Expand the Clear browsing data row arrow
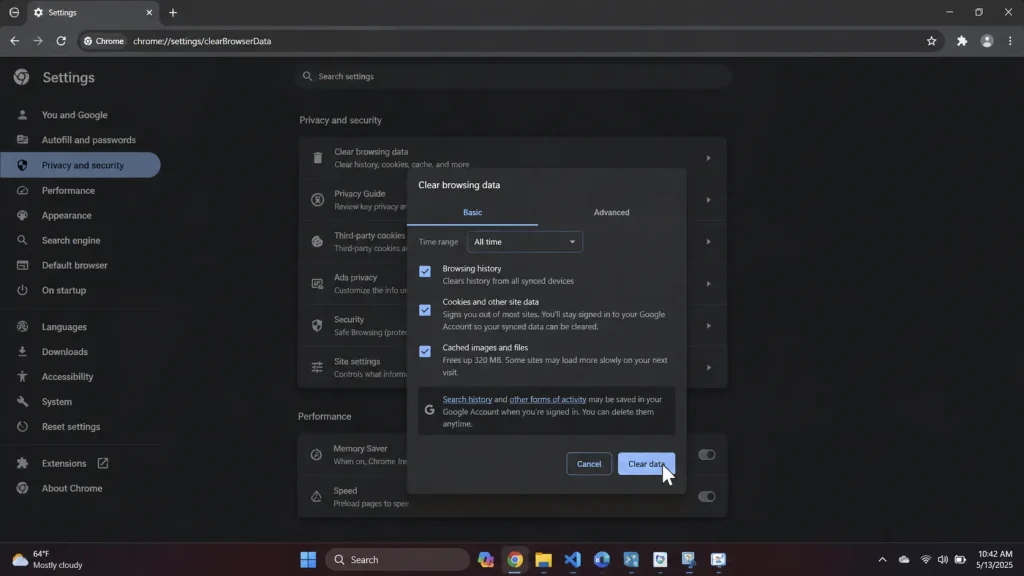 pos(708,158)
